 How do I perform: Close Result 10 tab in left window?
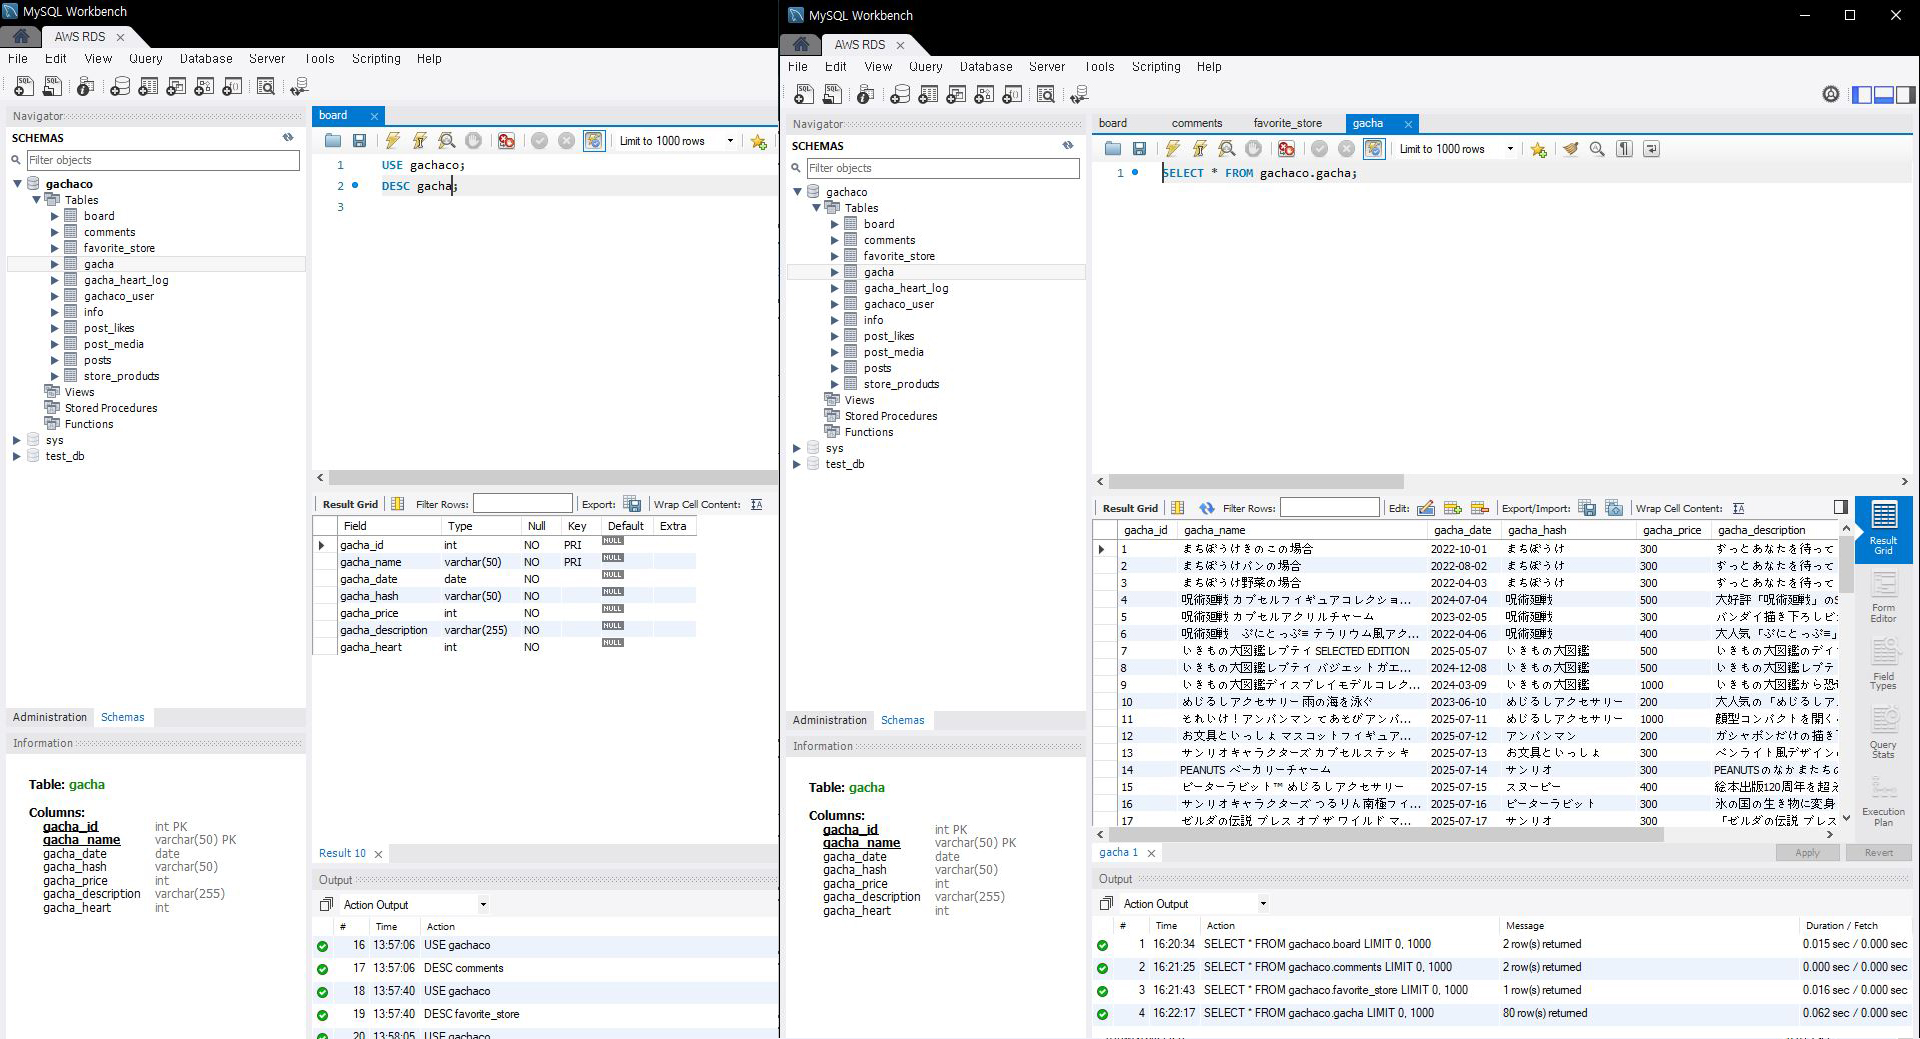click(378, 854)
